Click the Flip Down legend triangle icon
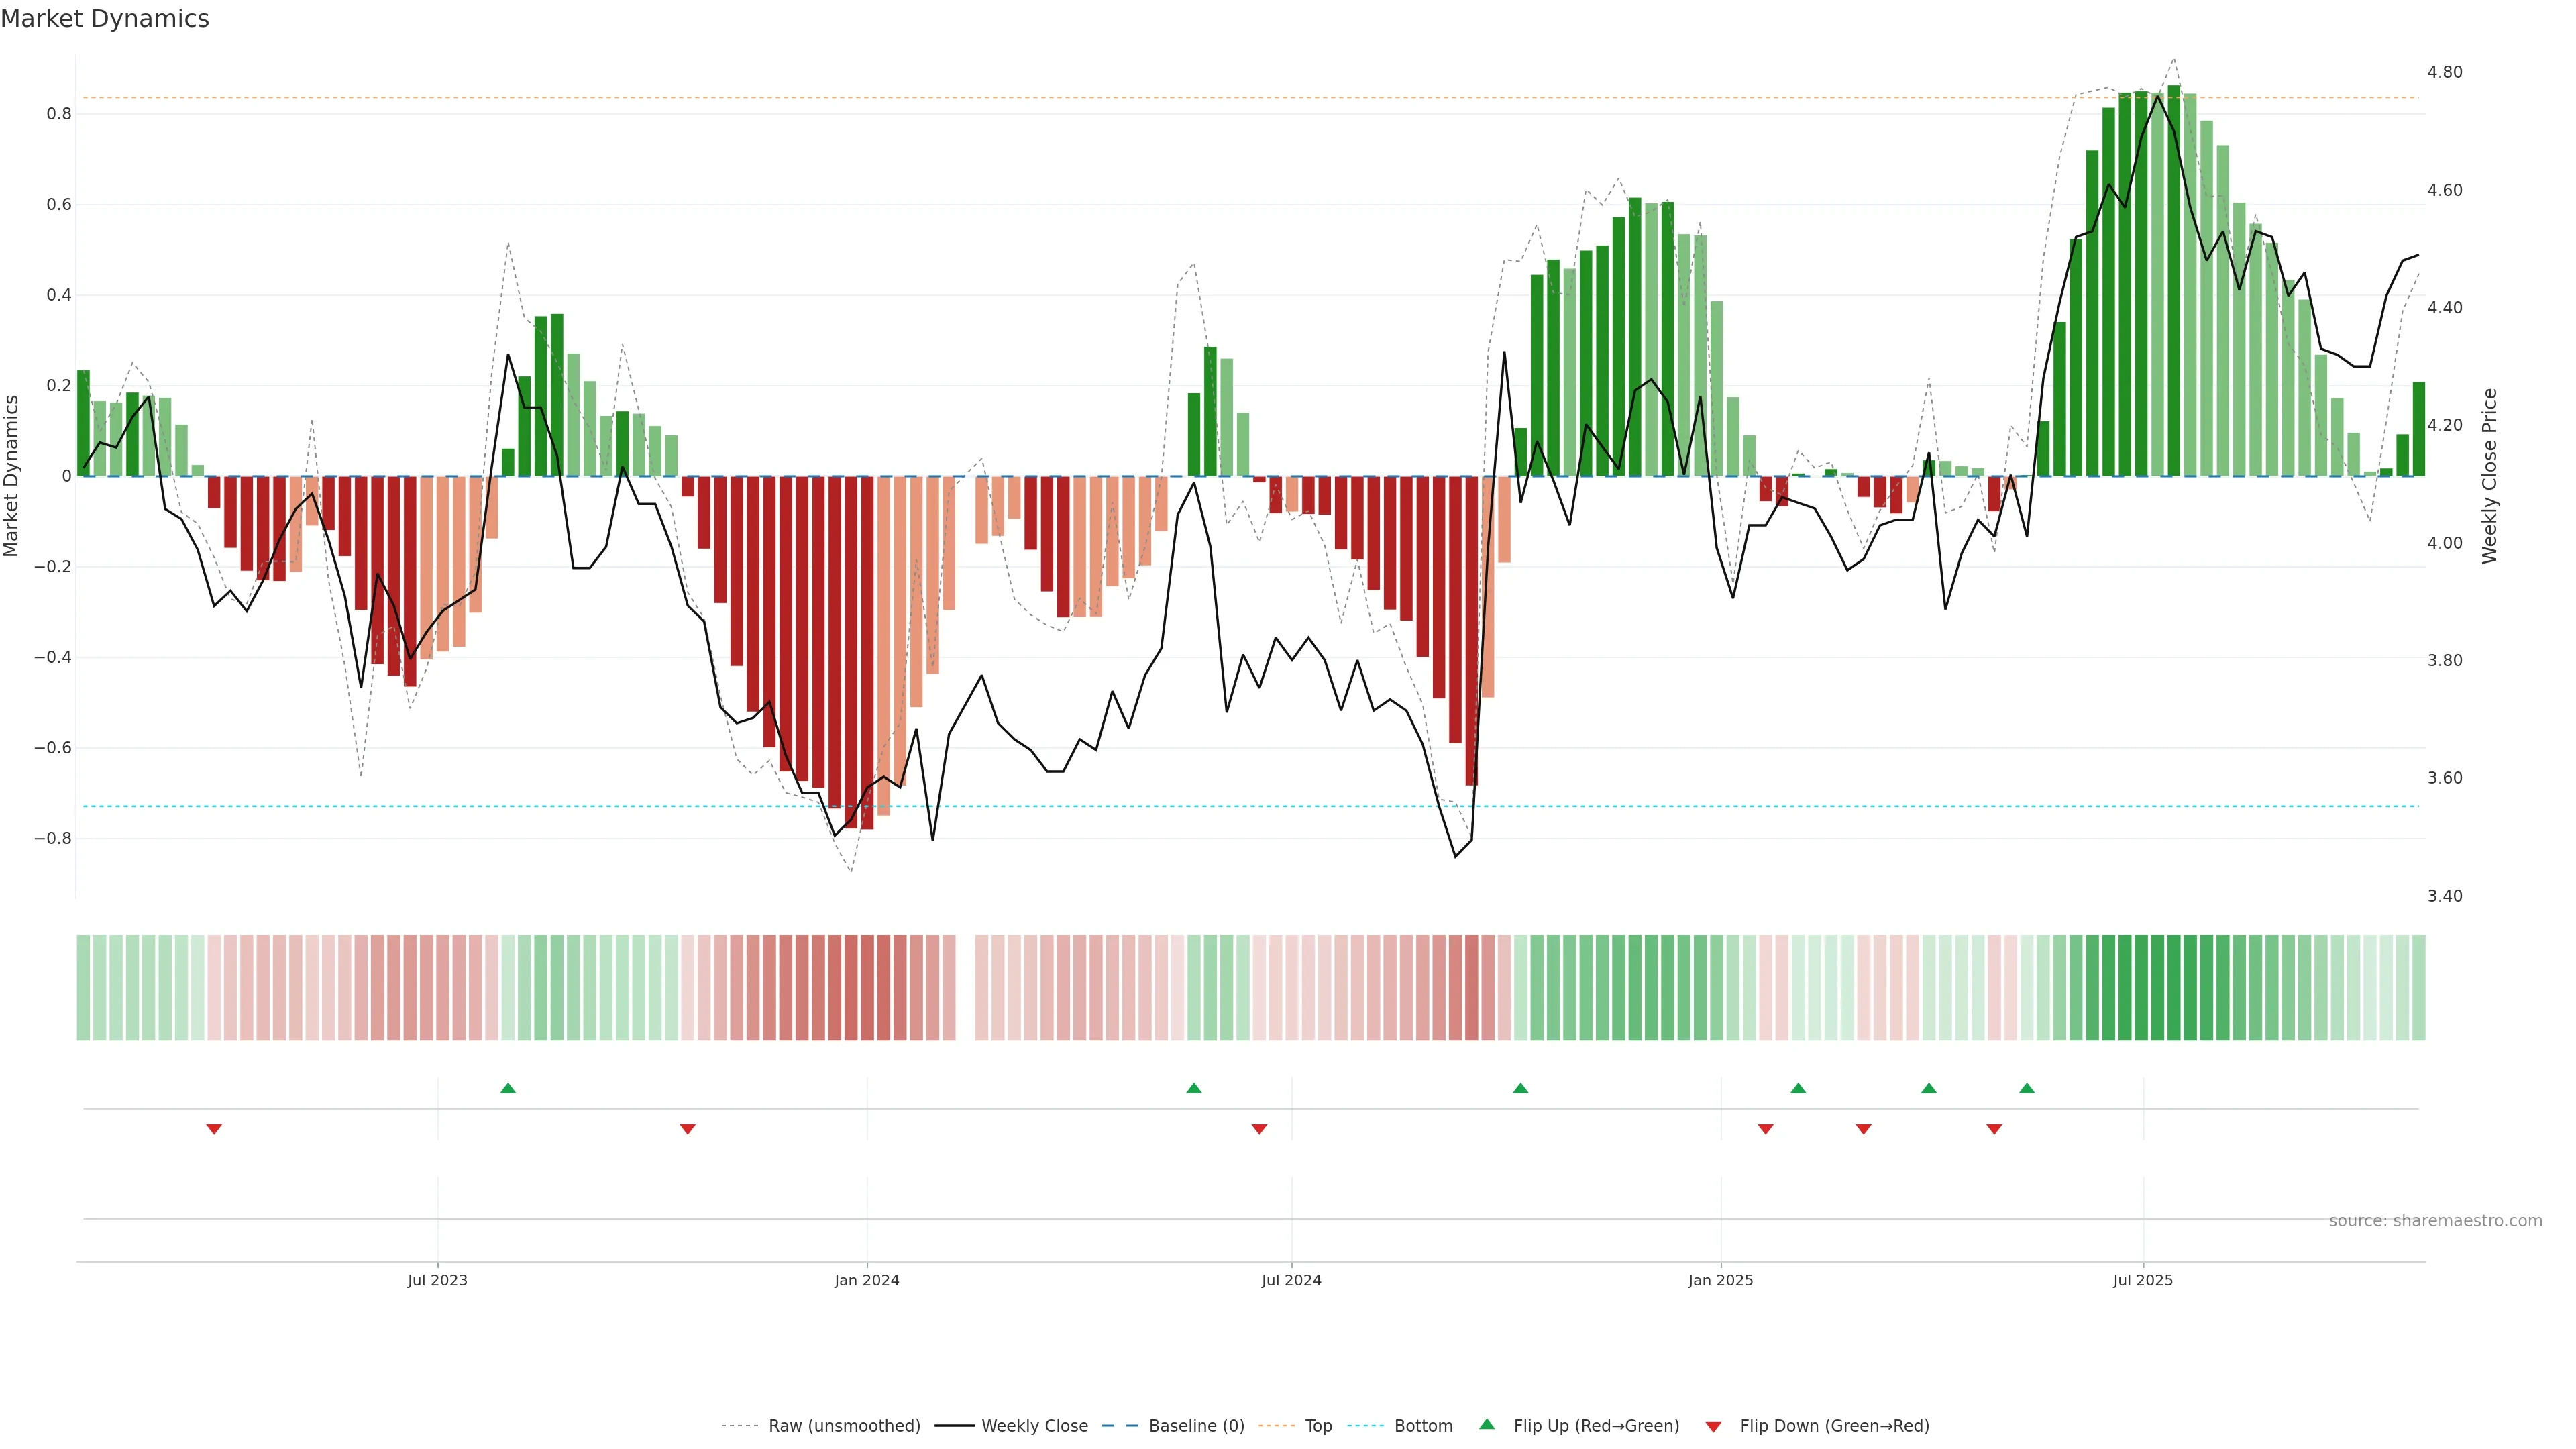This screenshot has width=2576, height=1449. pos(1713,1426)
